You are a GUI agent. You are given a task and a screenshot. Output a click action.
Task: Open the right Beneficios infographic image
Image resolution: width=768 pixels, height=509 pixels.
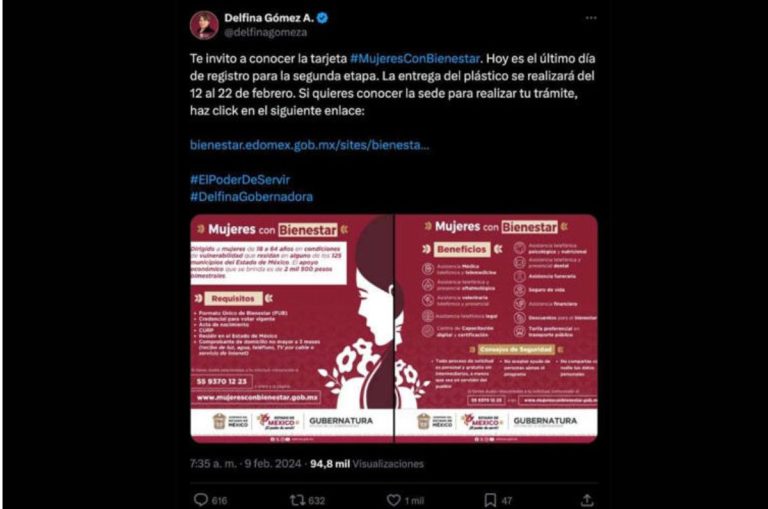tap(496, 329)
